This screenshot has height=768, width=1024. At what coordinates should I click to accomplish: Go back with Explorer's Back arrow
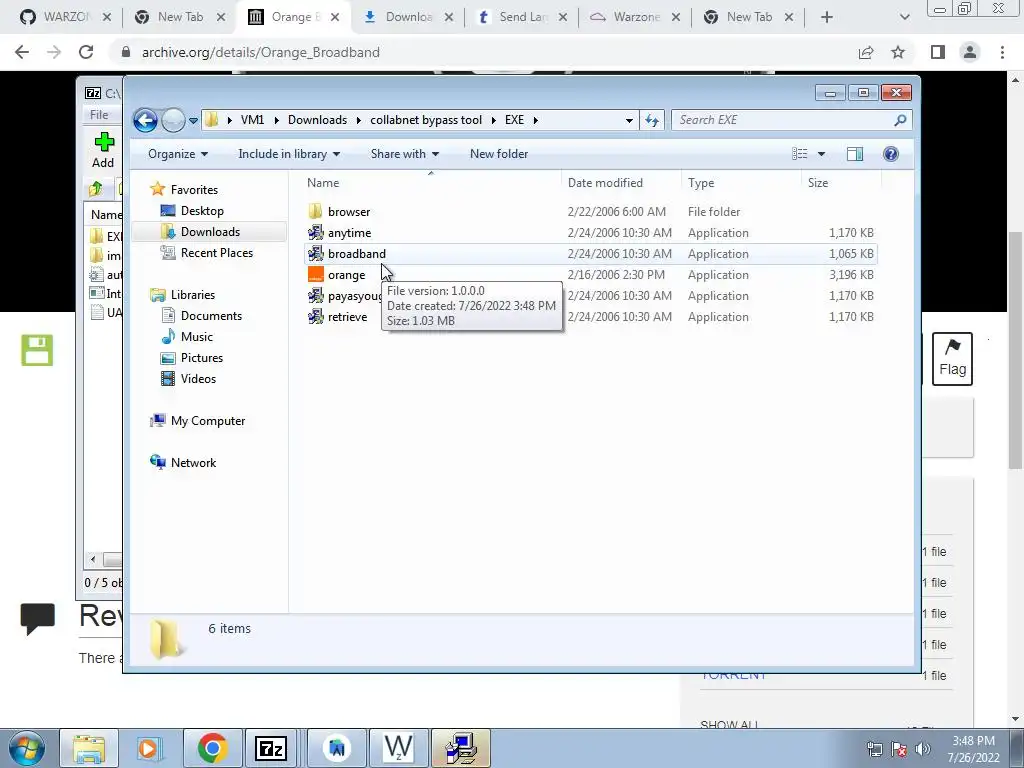point(145,120)
